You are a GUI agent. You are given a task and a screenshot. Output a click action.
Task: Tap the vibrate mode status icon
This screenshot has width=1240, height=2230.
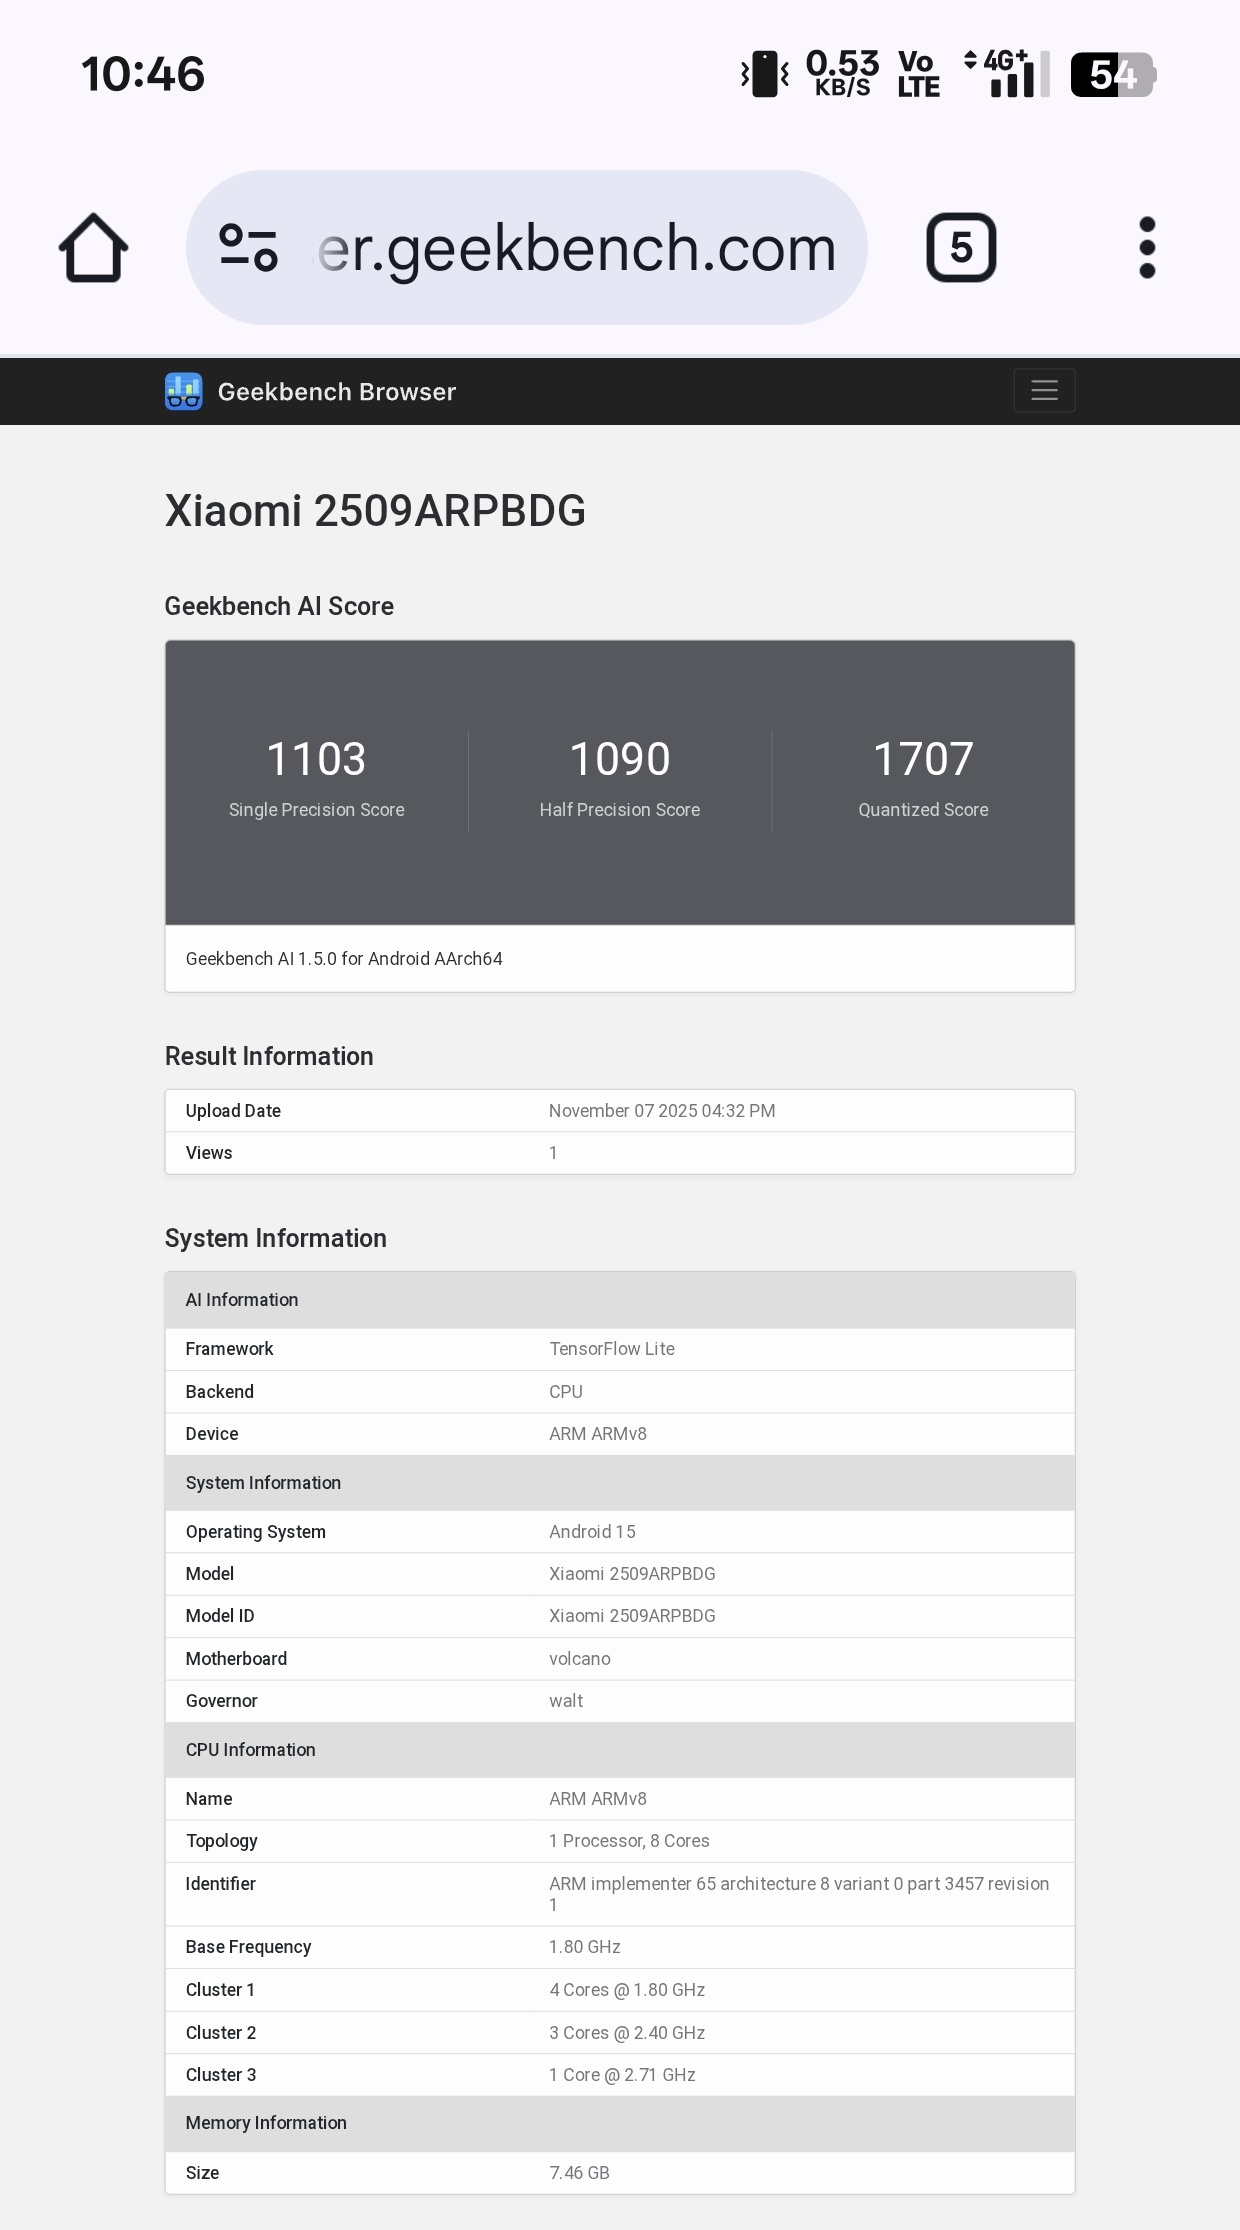point(765,74)
